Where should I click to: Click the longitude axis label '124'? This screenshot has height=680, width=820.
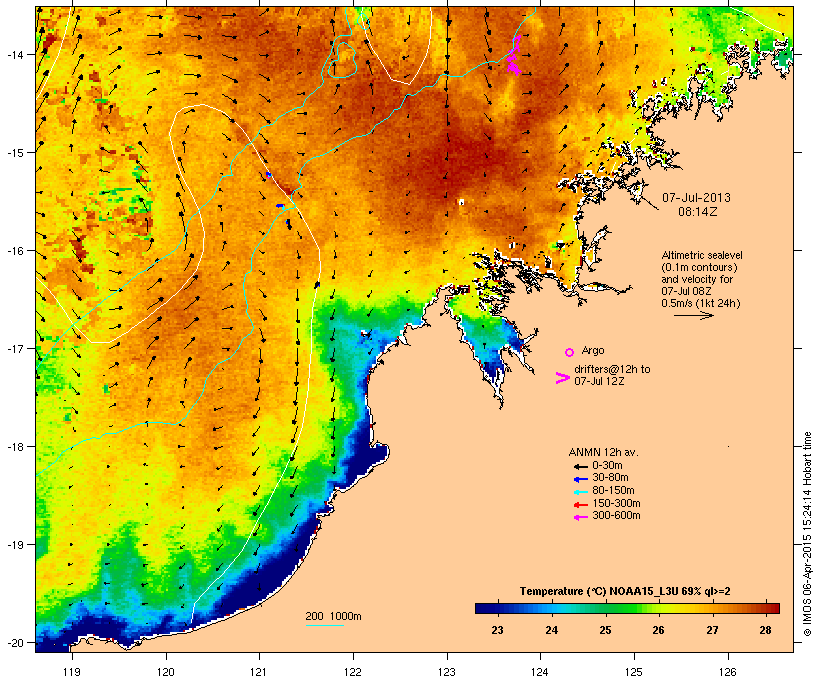[540, 672]
